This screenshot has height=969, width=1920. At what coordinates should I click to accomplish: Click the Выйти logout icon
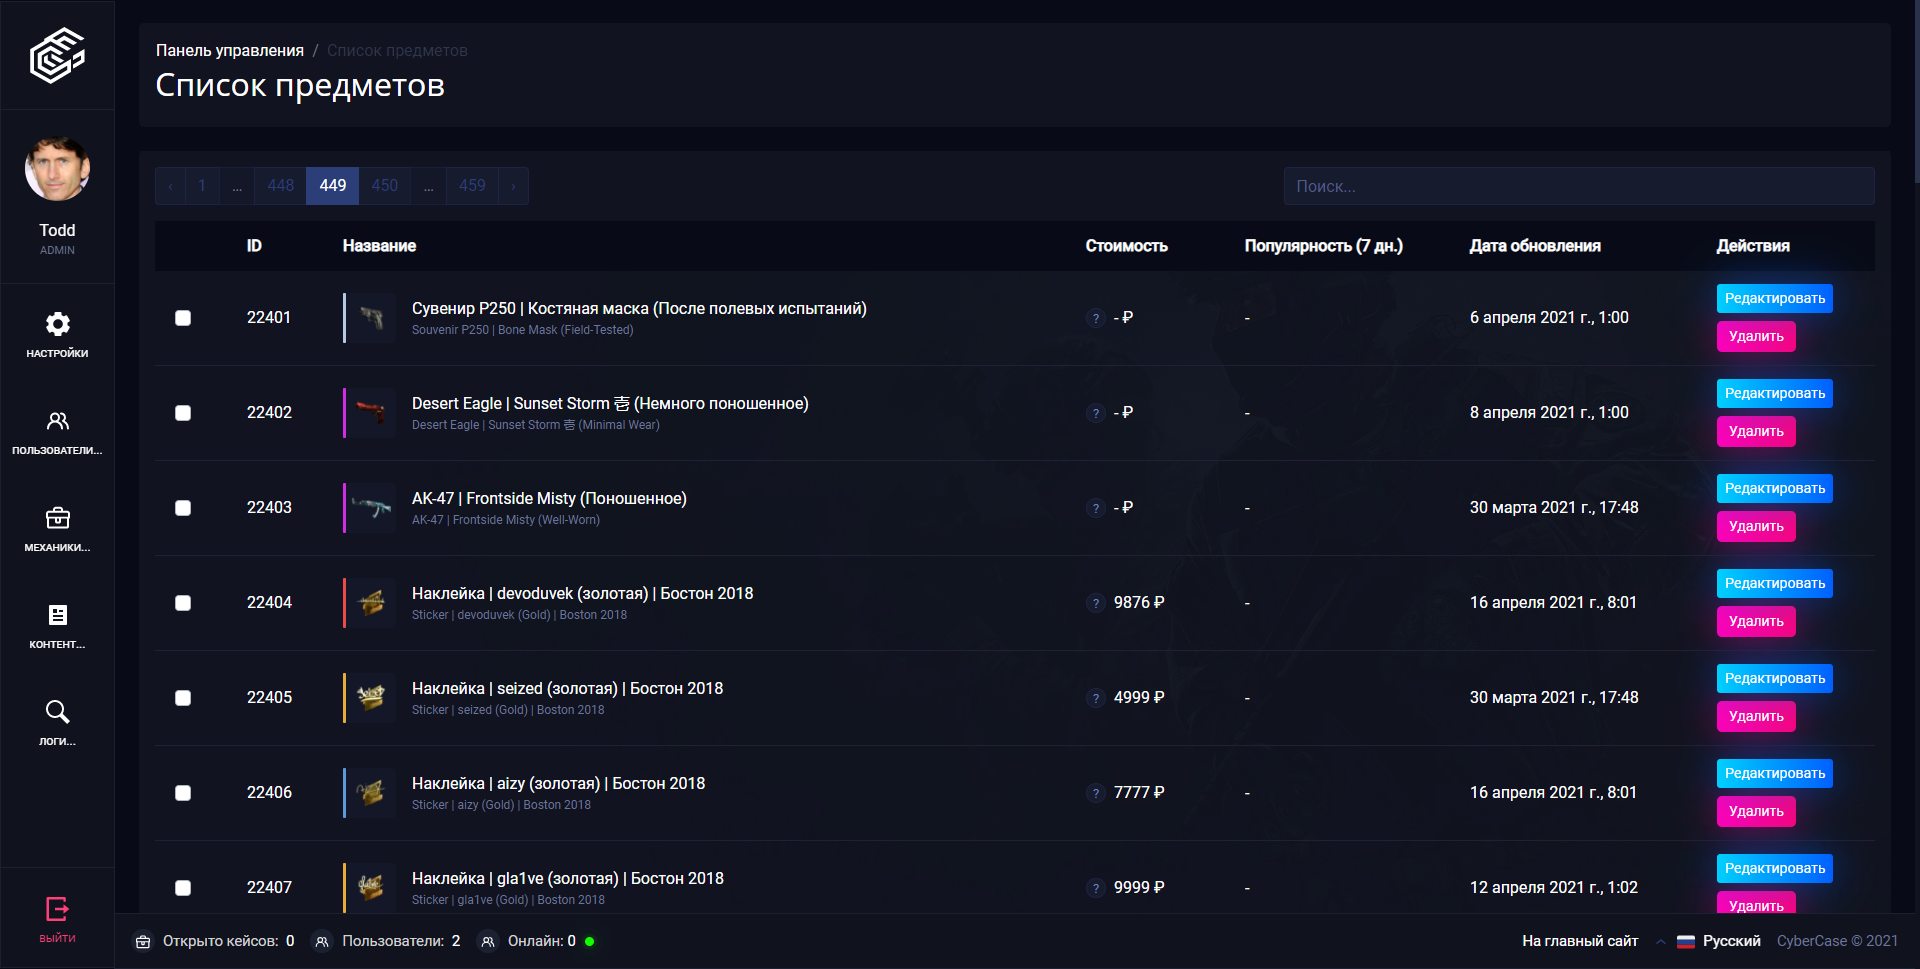(x=57, y=909)
